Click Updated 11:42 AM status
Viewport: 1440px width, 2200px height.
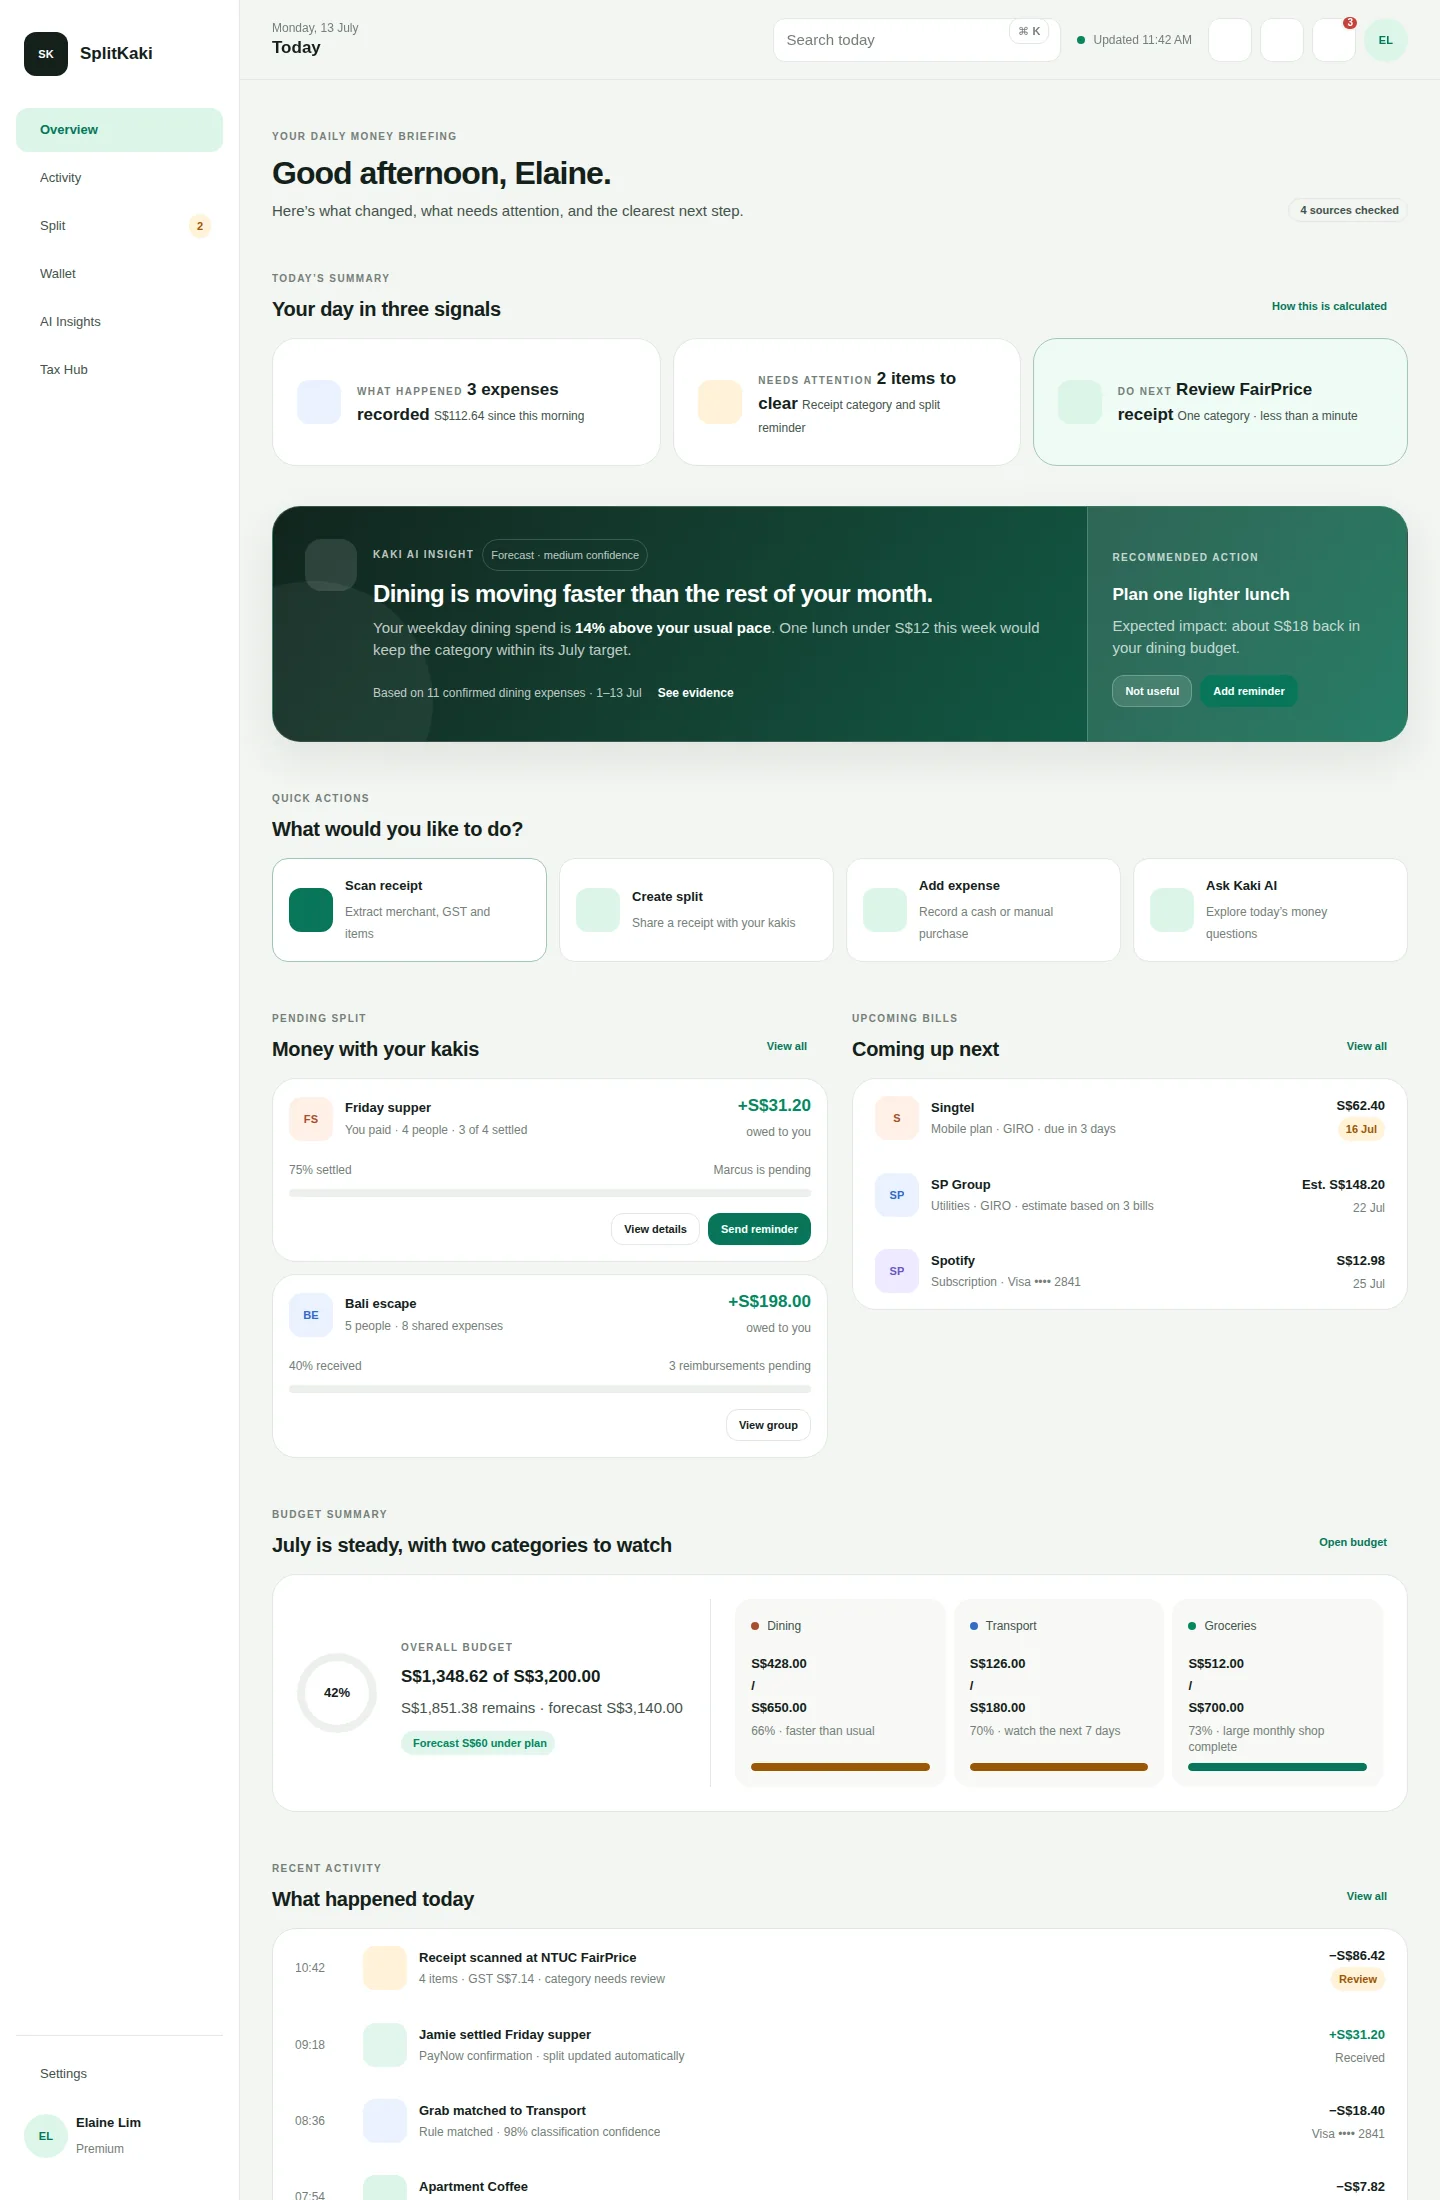coord(1134,40)
